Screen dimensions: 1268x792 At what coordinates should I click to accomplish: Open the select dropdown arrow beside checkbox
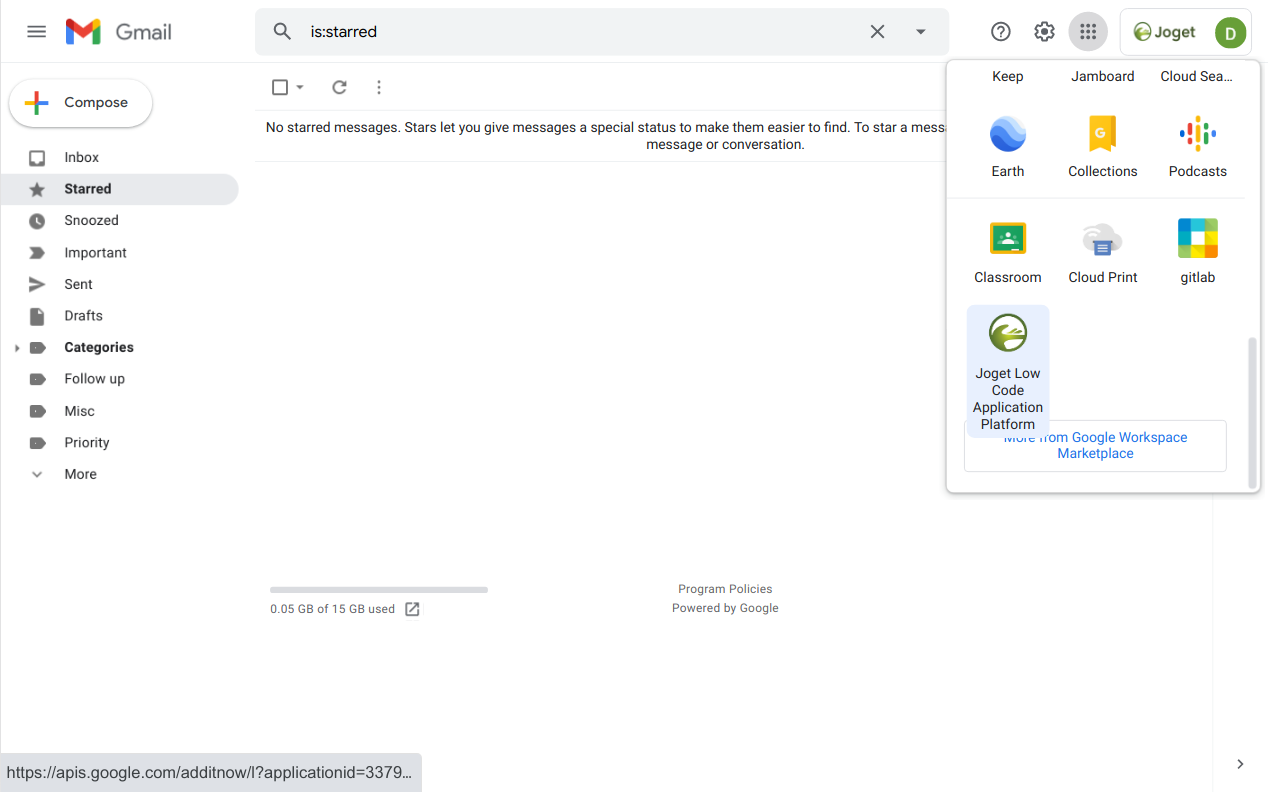tap(300, 88)
